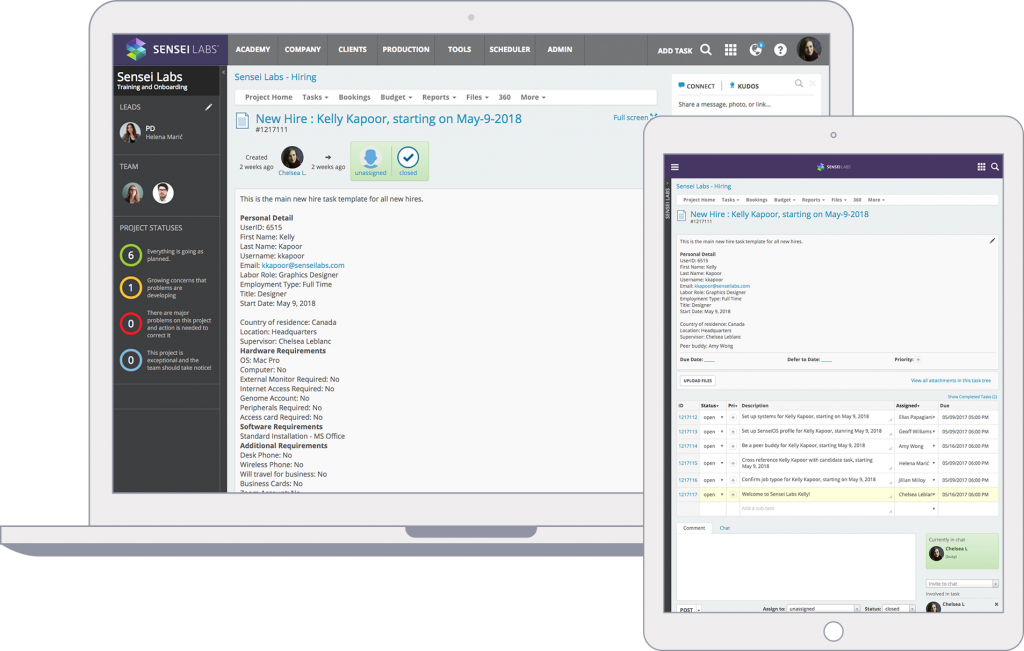Viewport: 1024px width, 651px height.
Task: Open the apps grid on tablet
Action: (x=981, y=167)
